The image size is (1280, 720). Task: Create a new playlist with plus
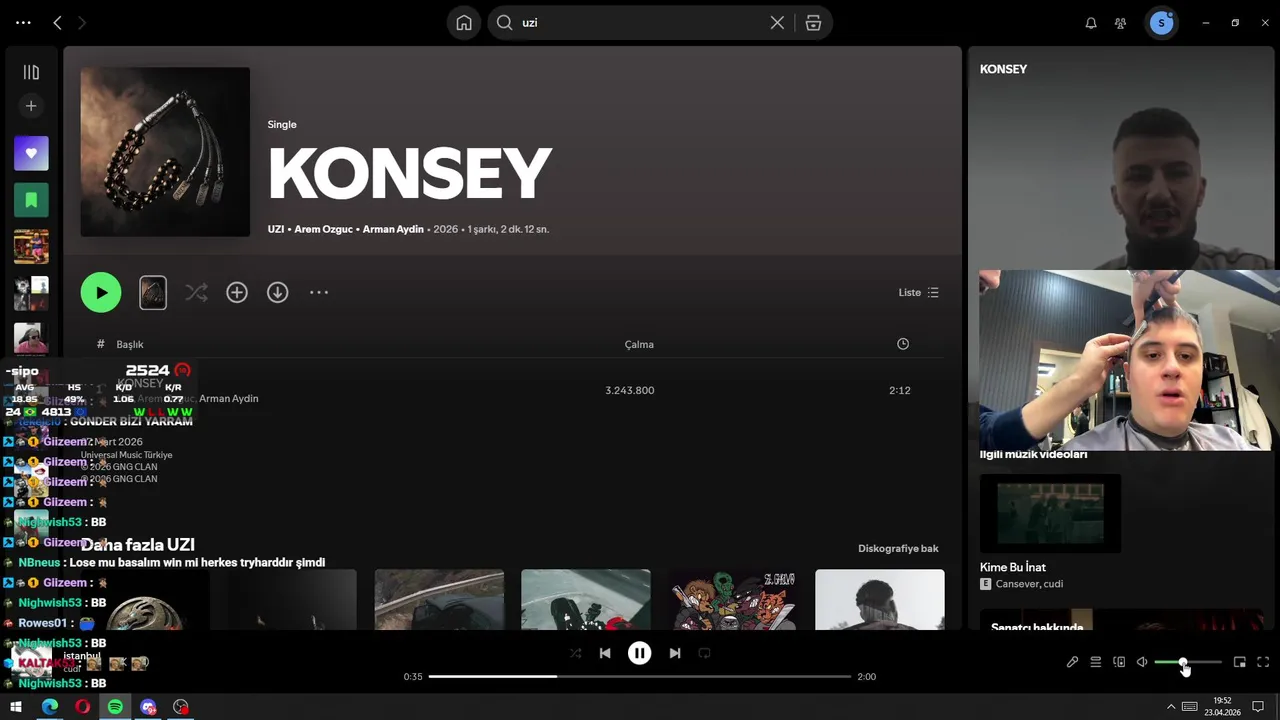pyautogui.click(x=31, y=106)
